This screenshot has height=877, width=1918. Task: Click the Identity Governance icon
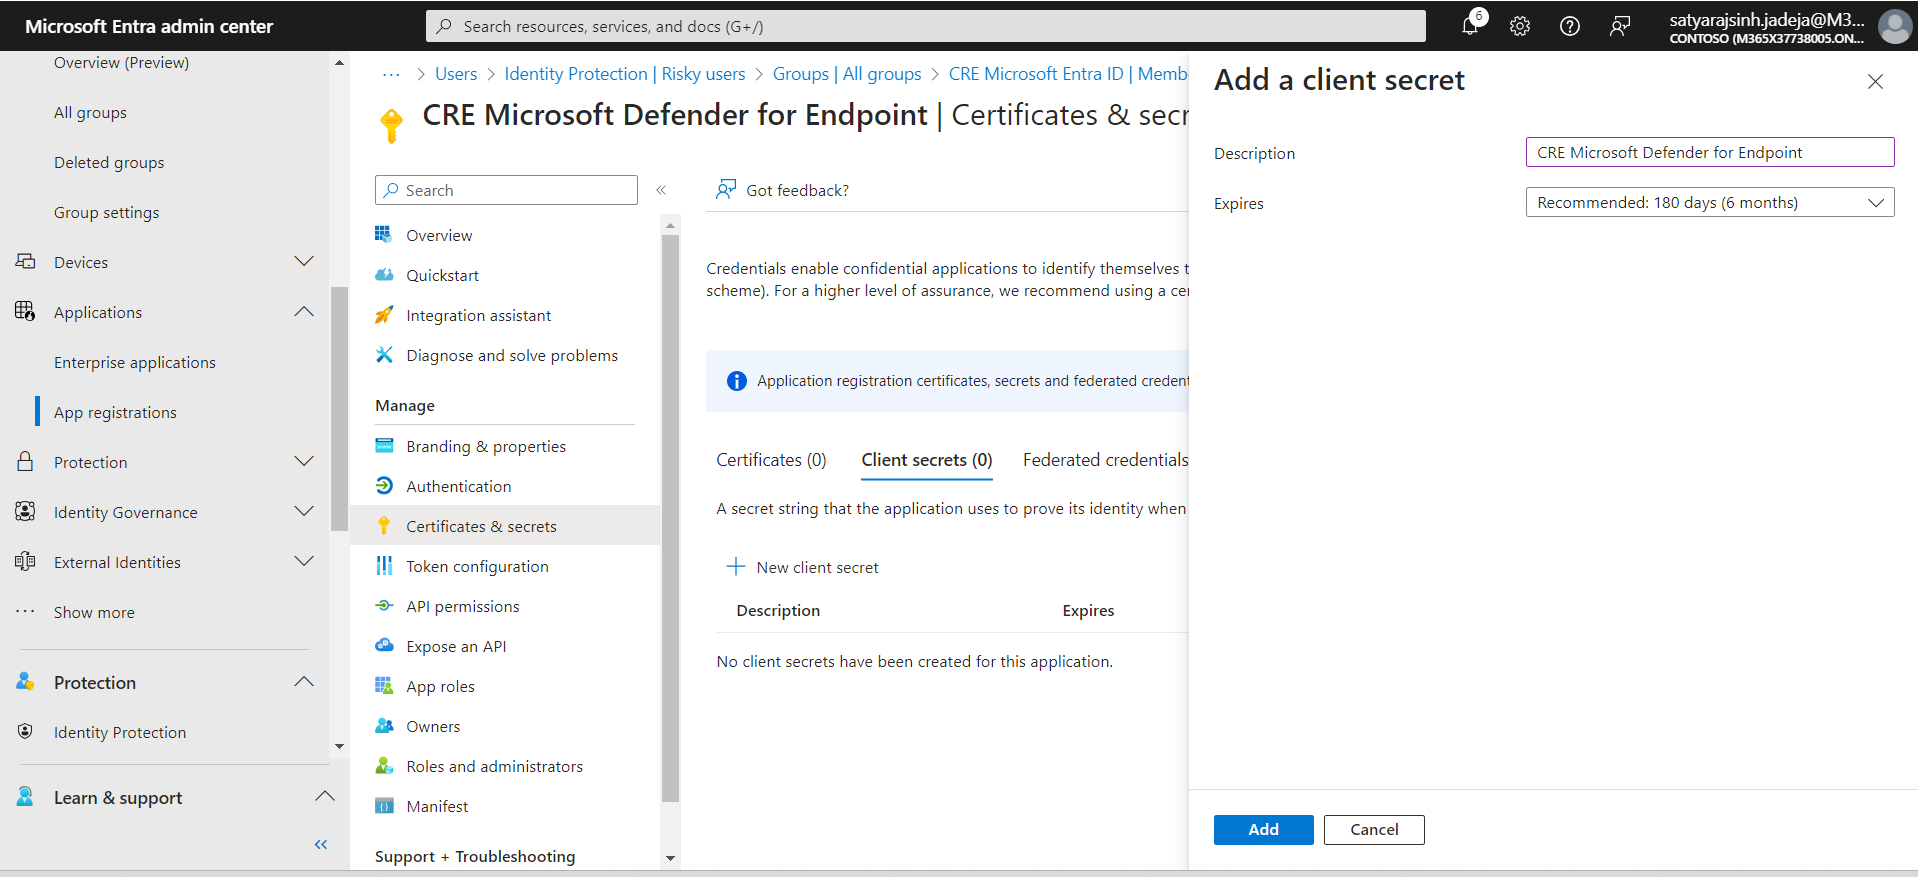coord(26,512)
